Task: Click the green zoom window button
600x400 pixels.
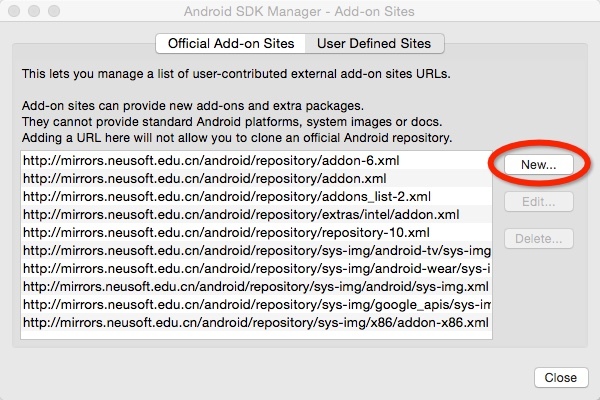Action: pos(53,13)
